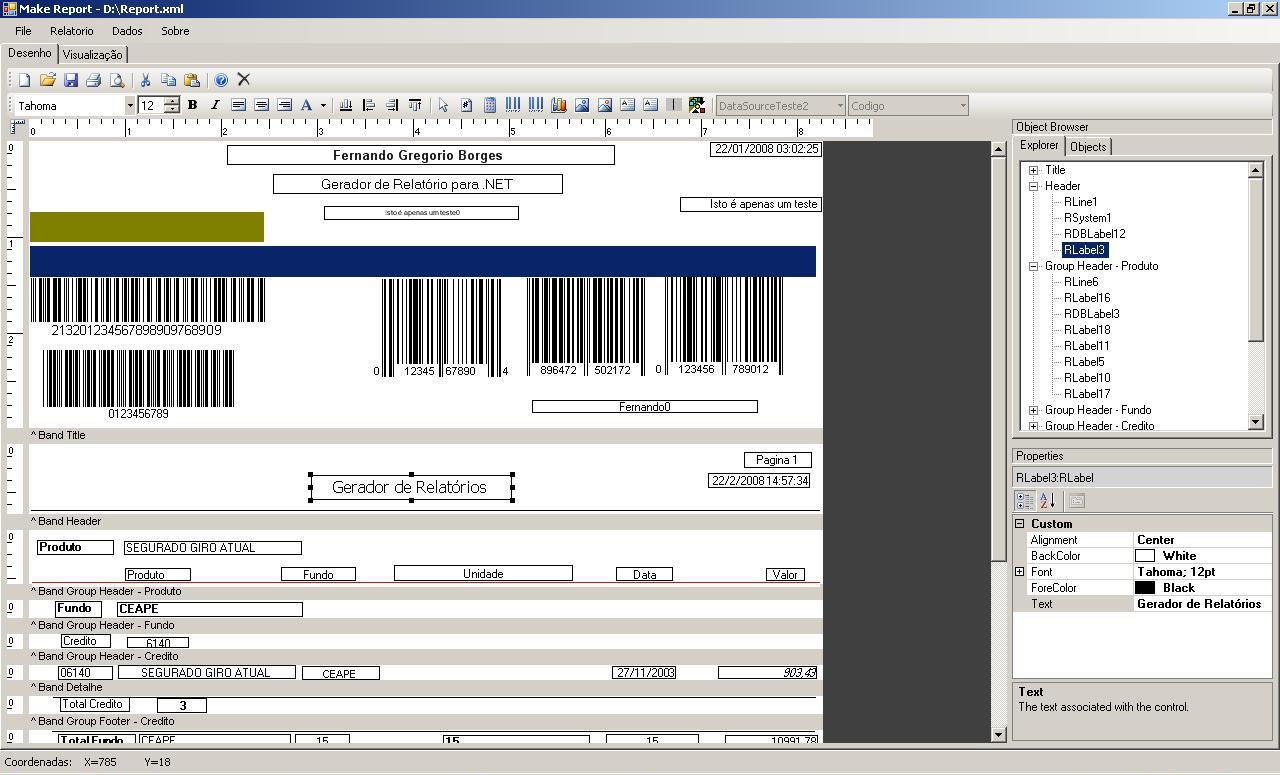
Task: Insert a page number field control
Action: [x=466, y=105]
